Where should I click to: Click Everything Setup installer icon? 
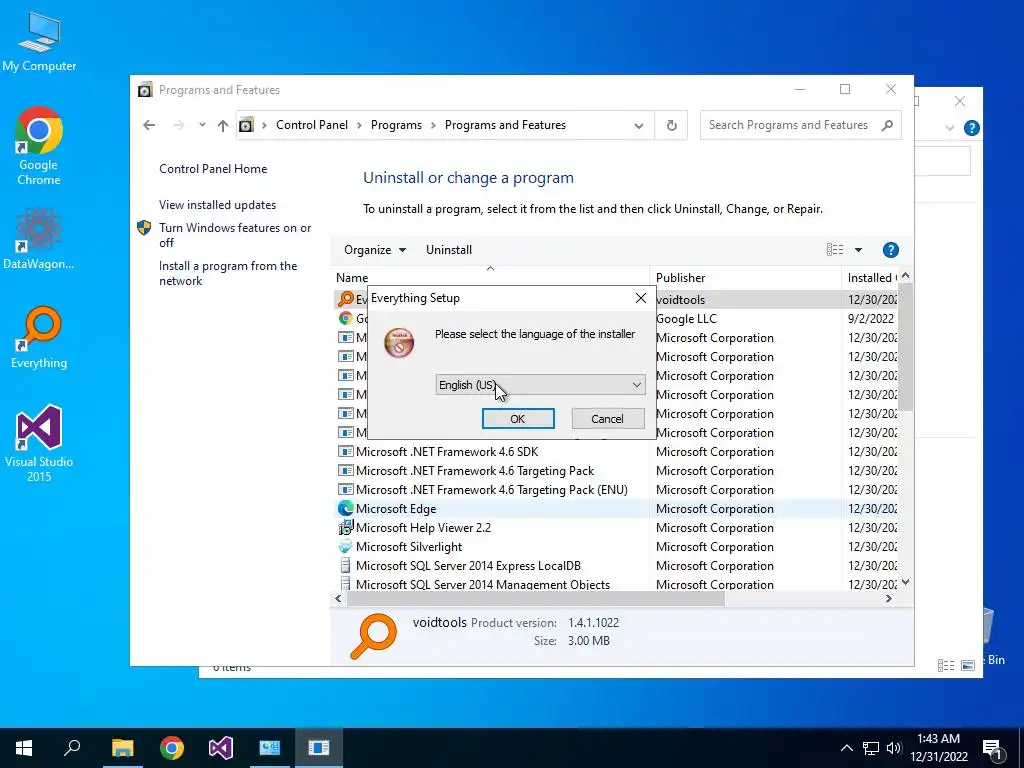[399, 343]
